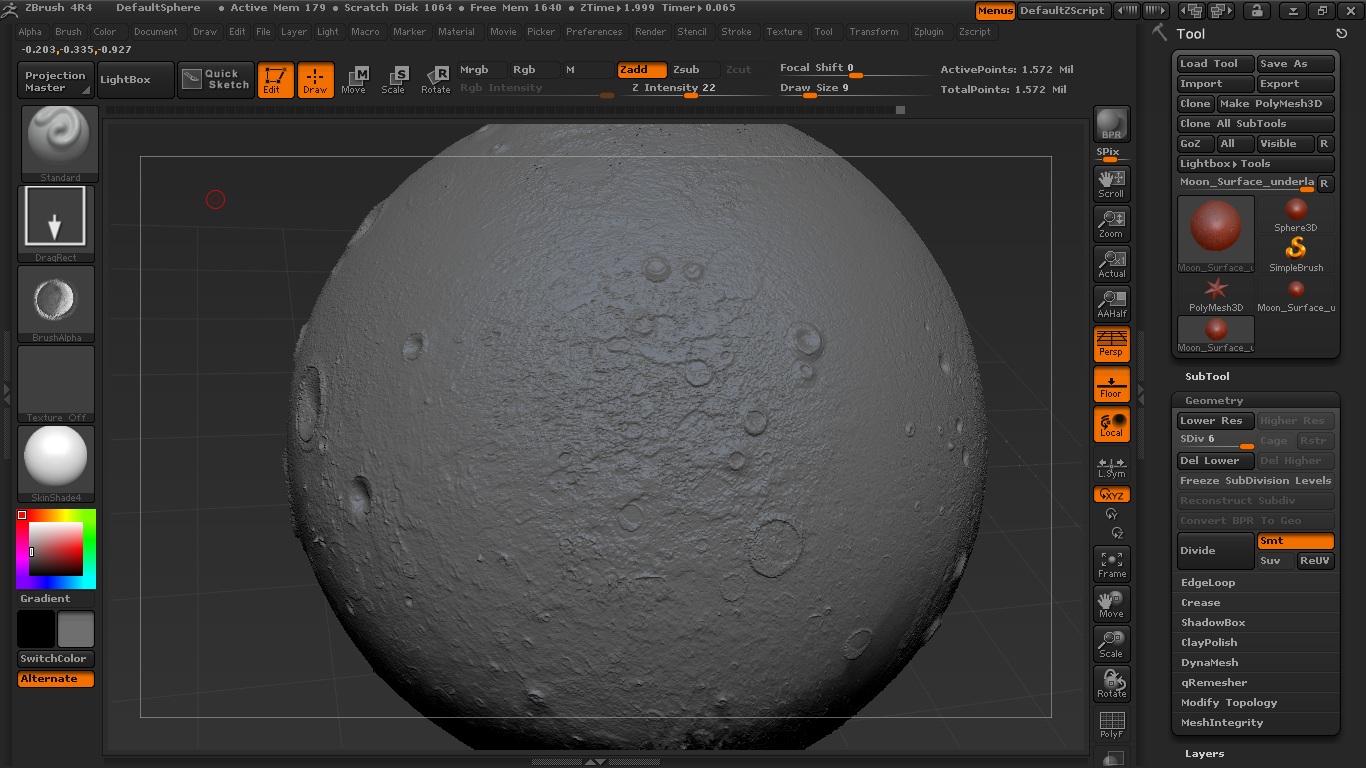
Task: Click Projection Master button
Action: coord(55,81)
